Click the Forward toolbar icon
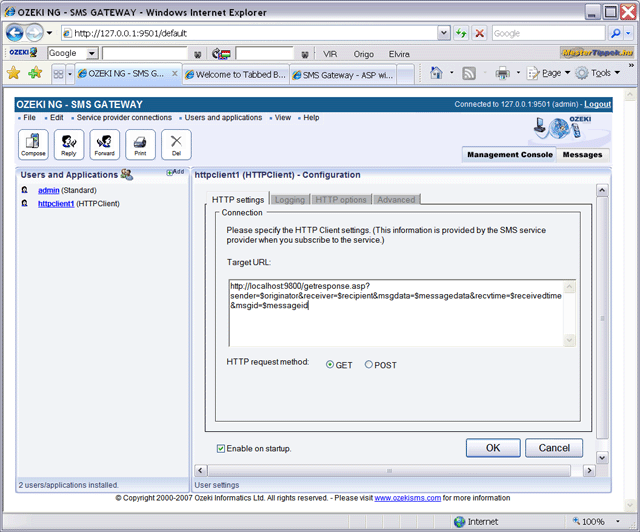Image resolution: width=640 pixels, height=532 pixels. point(104,144)
